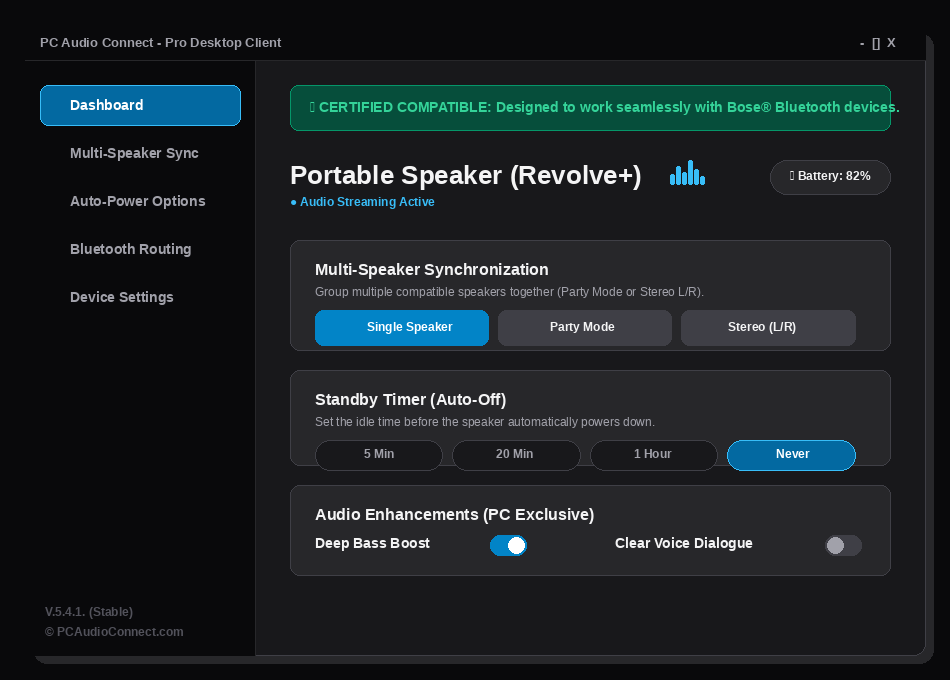The image size is (950, 680).
Task: Set standby timer to 5 Min
Action: (379, 455)
